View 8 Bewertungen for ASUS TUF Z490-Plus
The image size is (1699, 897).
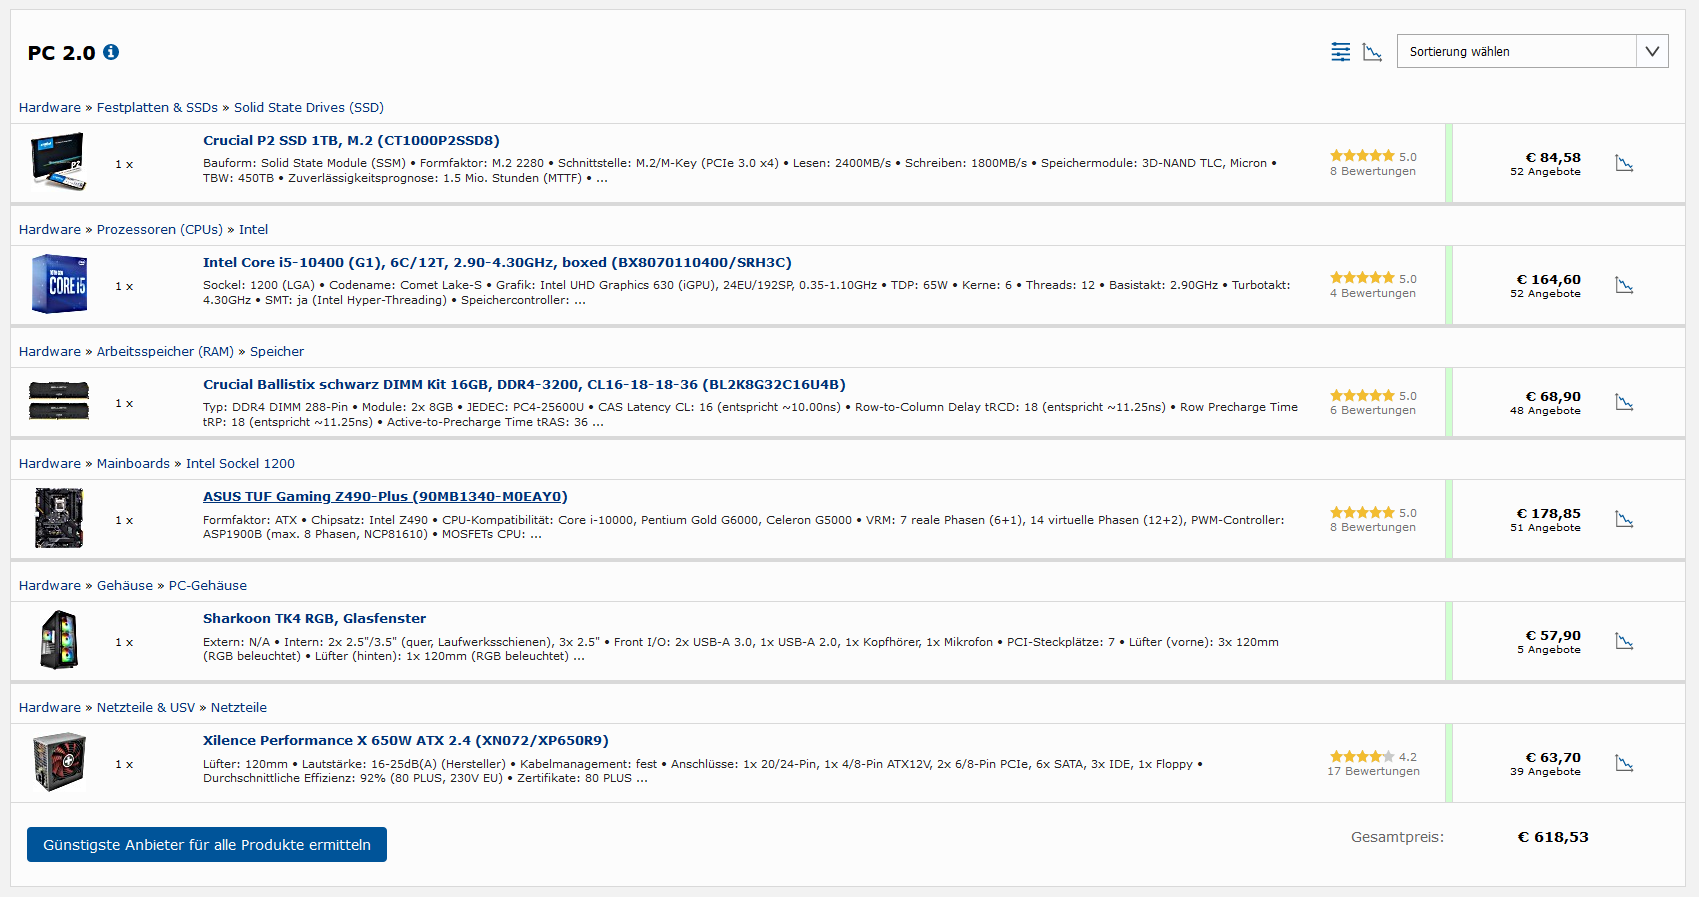coord(1373,528)
